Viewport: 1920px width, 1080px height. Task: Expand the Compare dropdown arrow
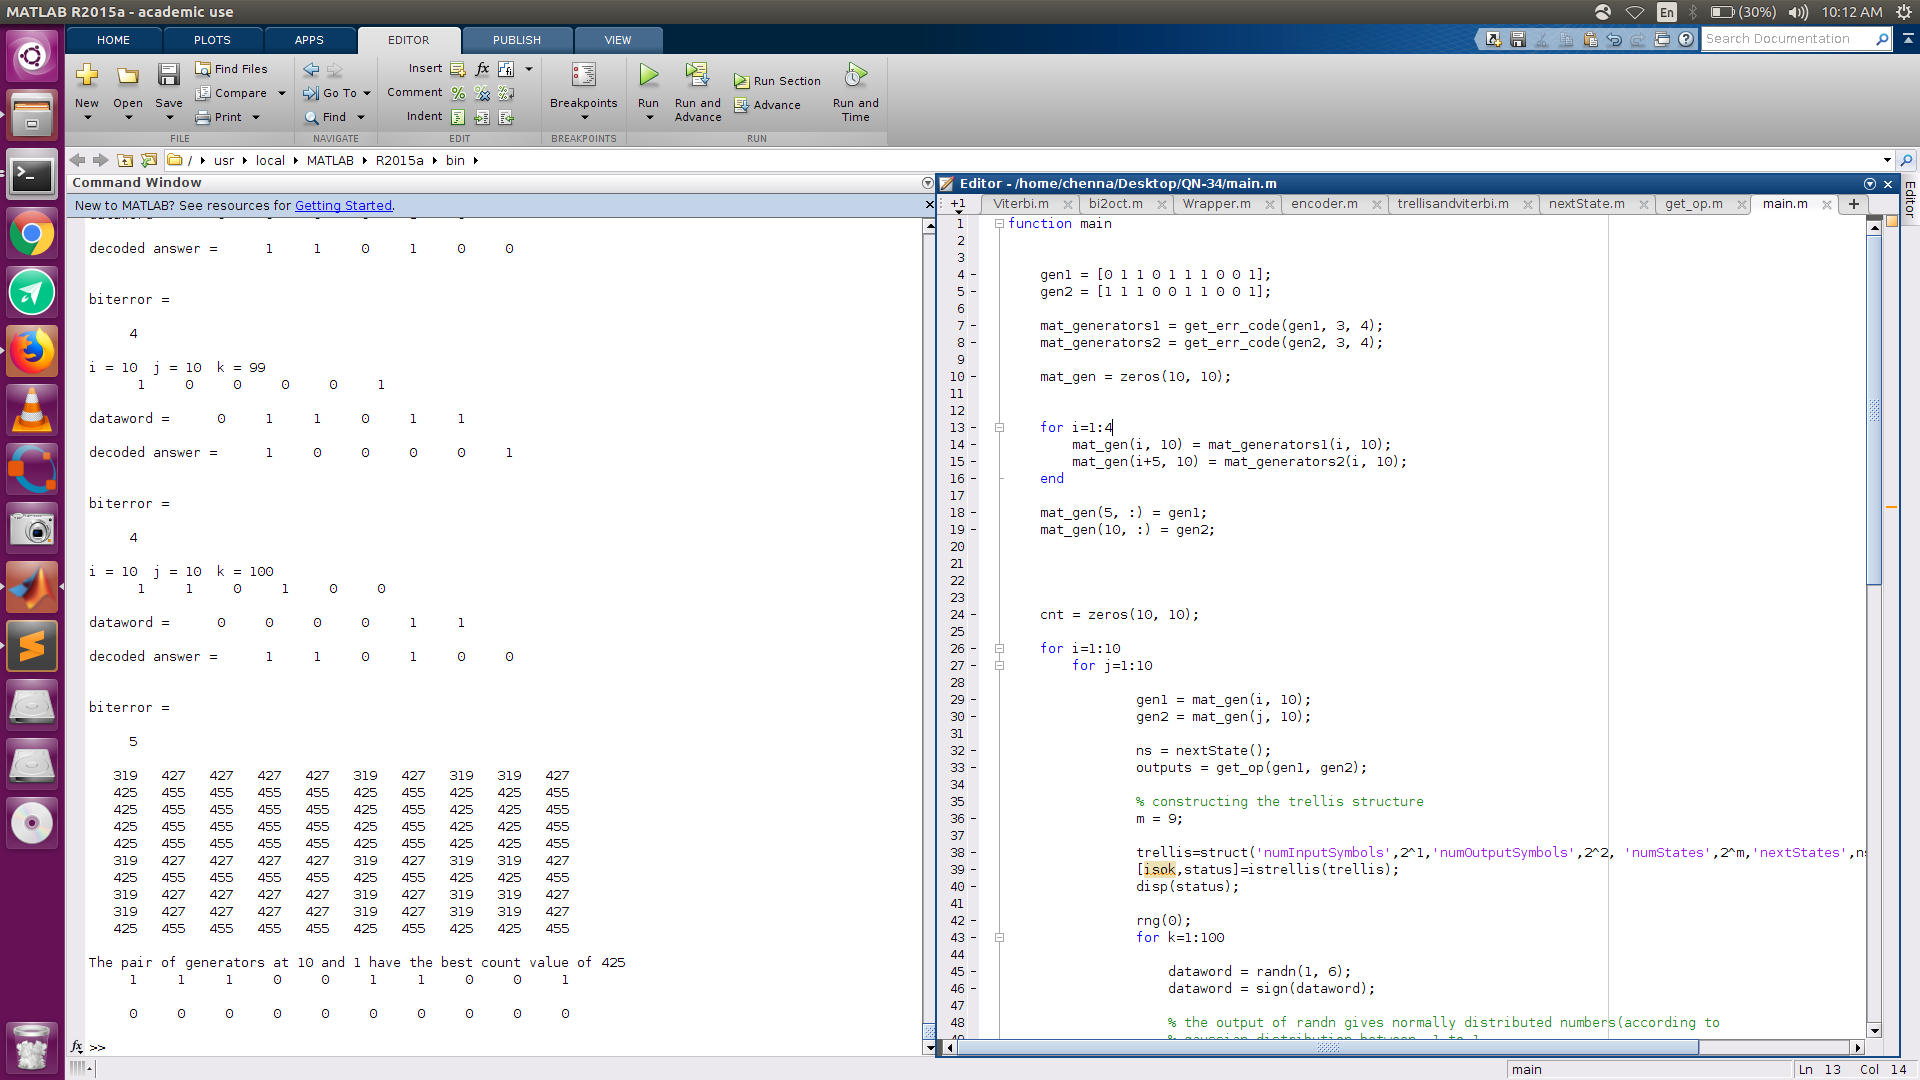282,93
